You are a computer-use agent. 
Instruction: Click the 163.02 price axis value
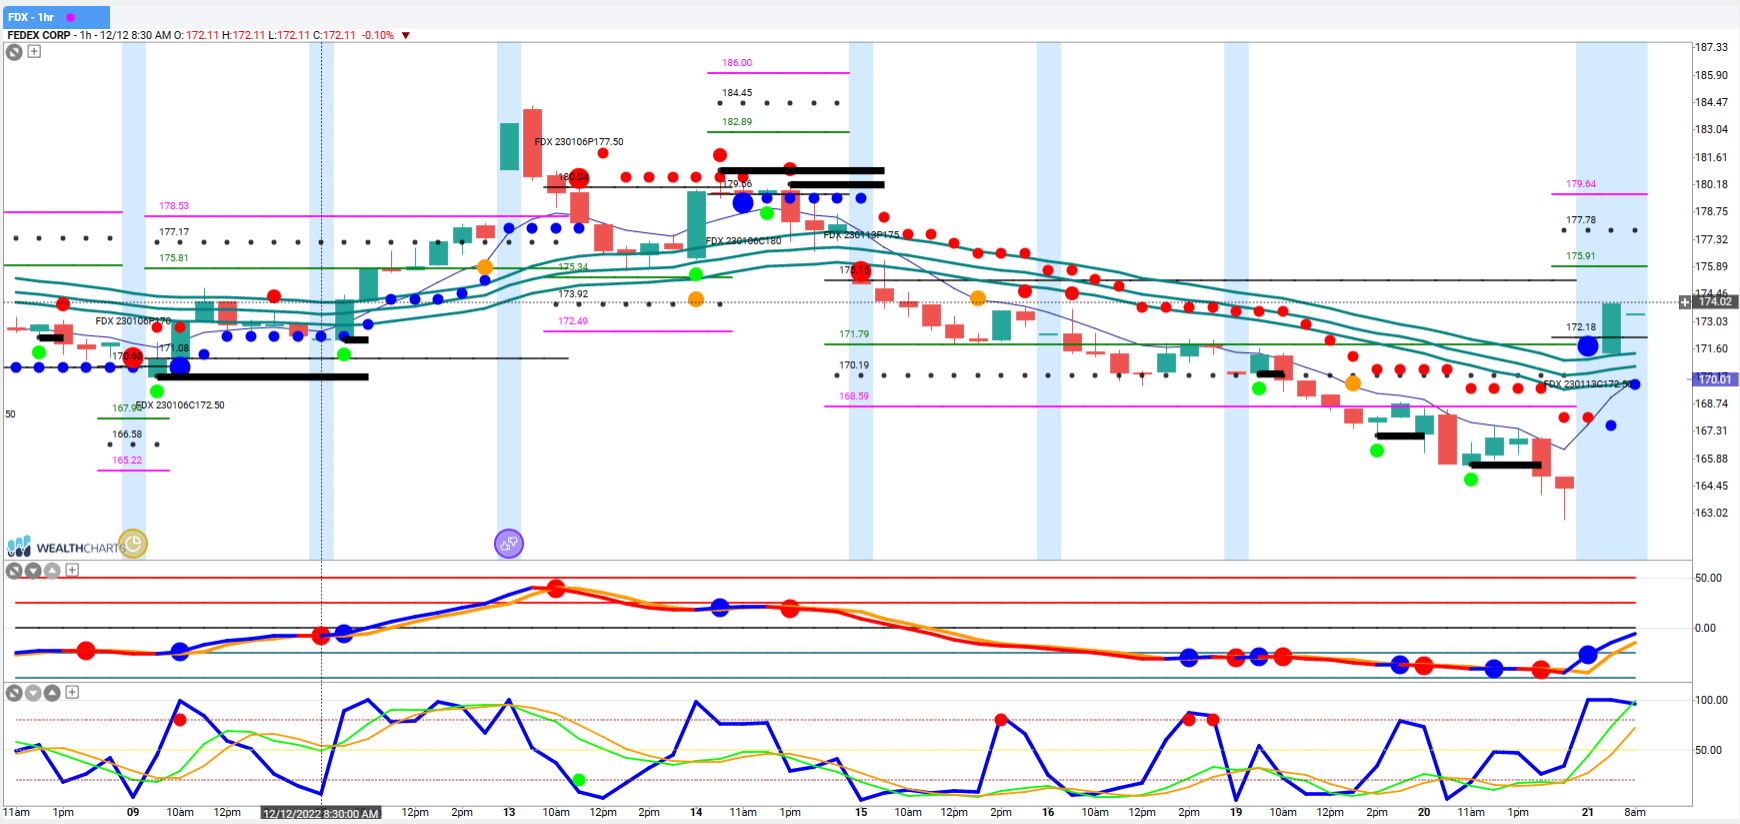(1711, 512)
